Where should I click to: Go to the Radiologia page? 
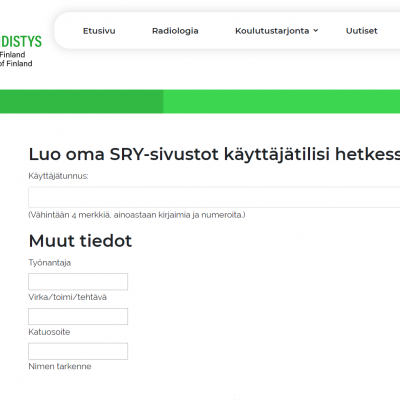[175, 31]
